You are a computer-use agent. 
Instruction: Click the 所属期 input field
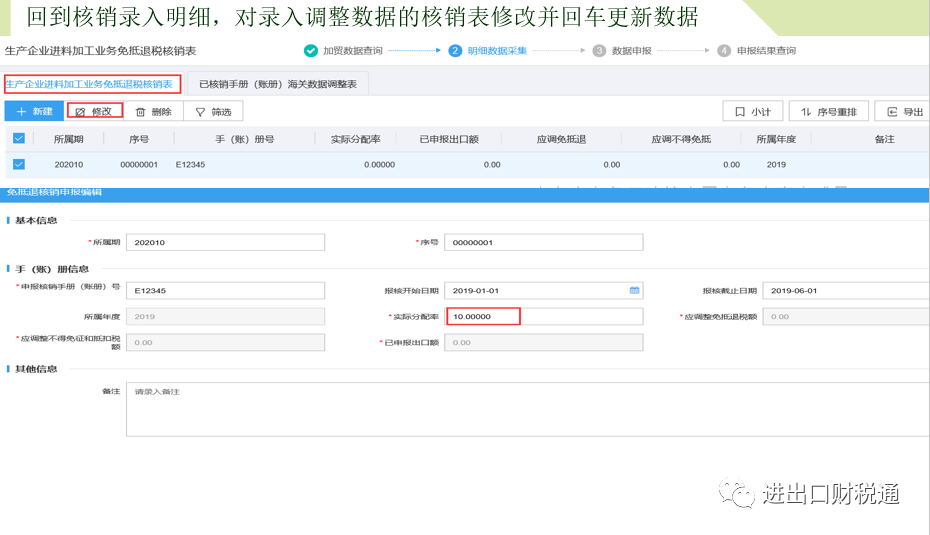pos(225,242)
